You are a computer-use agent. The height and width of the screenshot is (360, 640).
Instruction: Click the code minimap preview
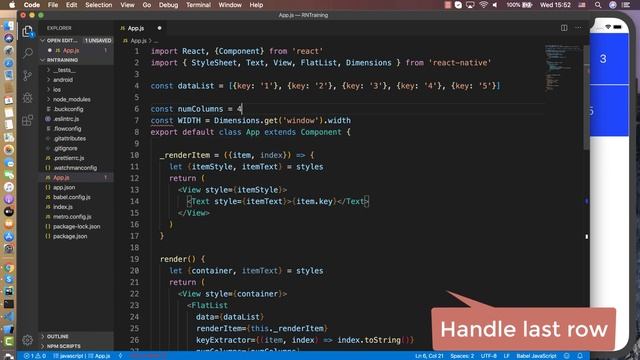[x=563, y=67]
